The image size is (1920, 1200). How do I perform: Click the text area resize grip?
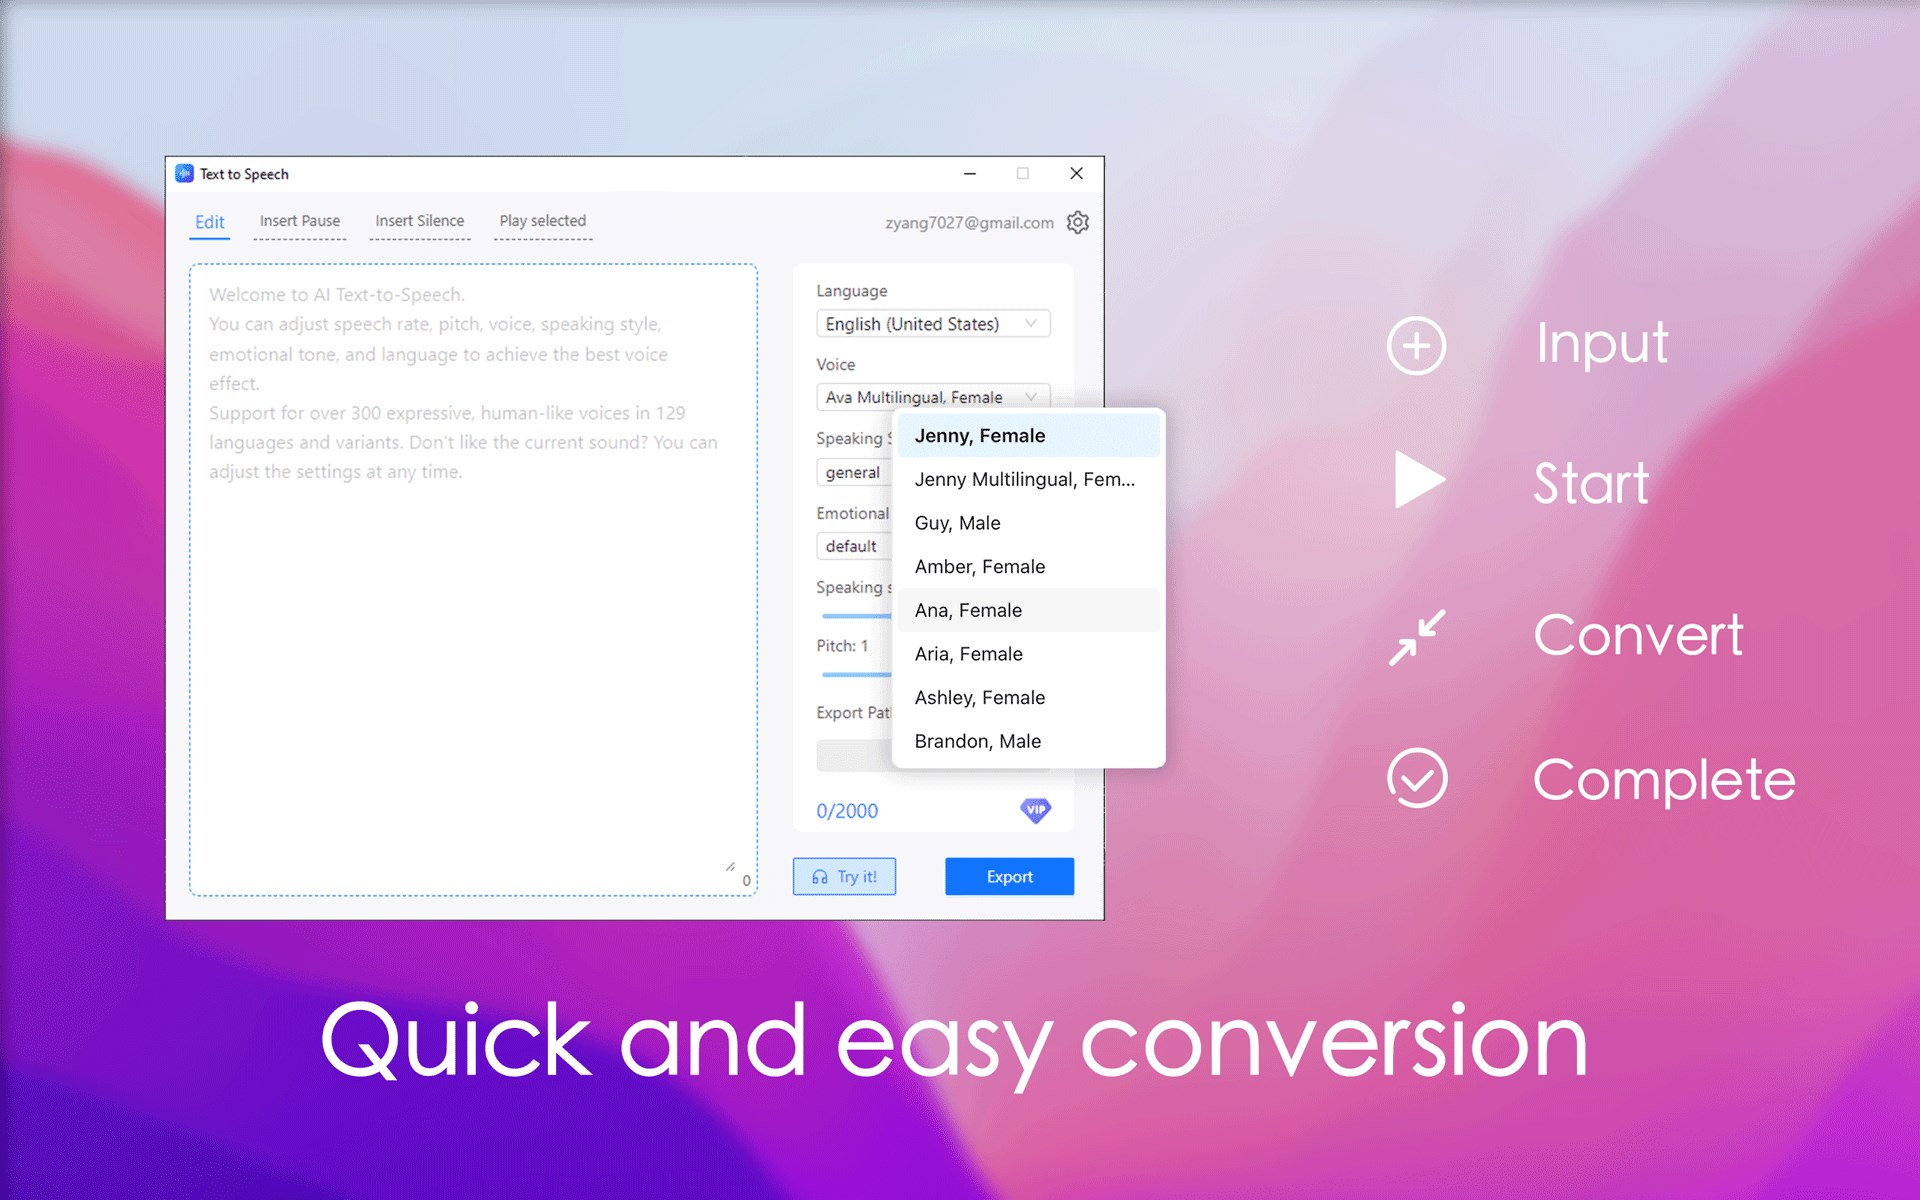(730, 867)
